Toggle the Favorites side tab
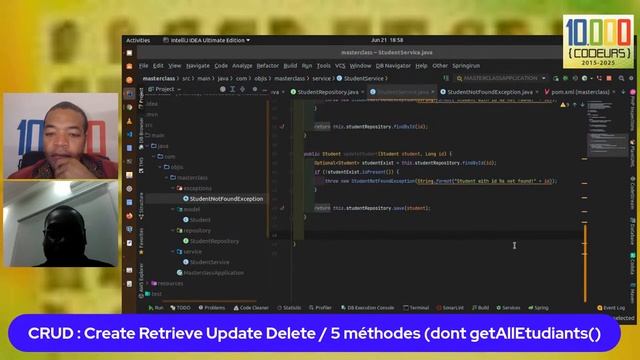This screenshot has width=640, height=360. click(x=141, y=241)
